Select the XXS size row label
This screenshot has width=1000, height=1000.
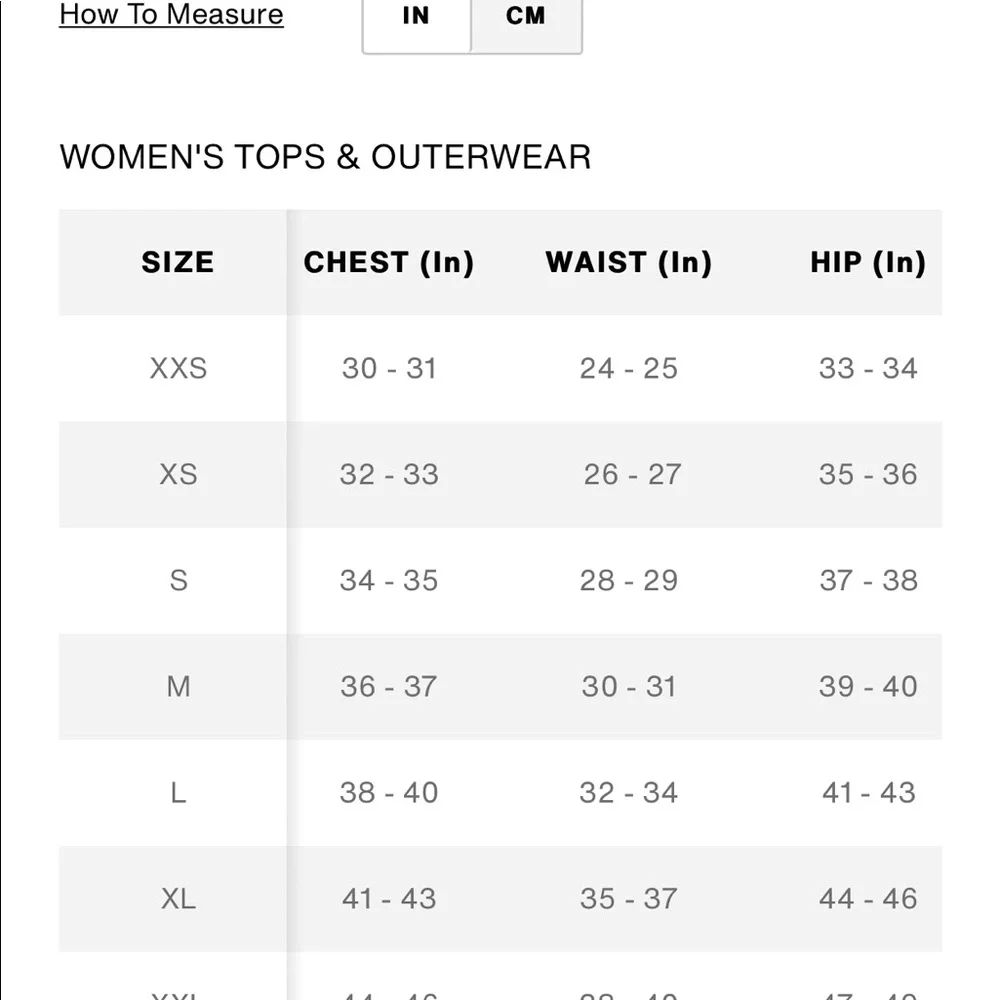tap(179, 368)
